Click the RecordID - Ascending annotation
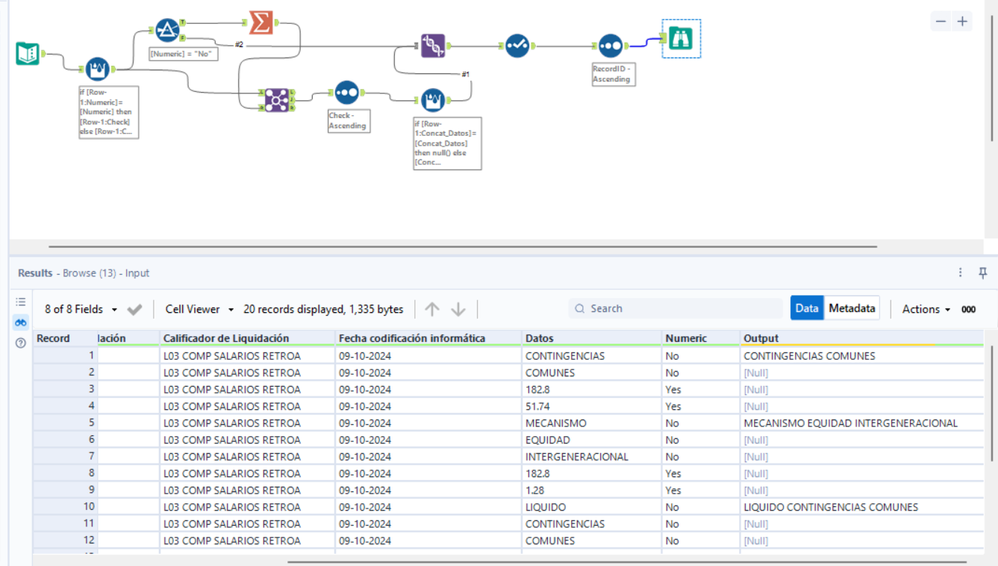Screen dimensions: 998x566 614,74
